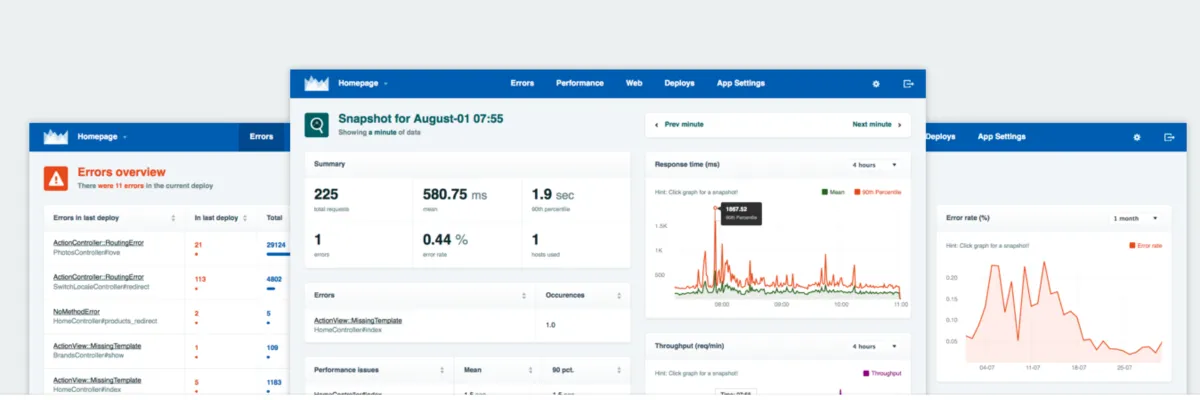Viewport: 1200px width, 400px height.
Task: Click the logout icon in the center window
Action: coord(908,84)
